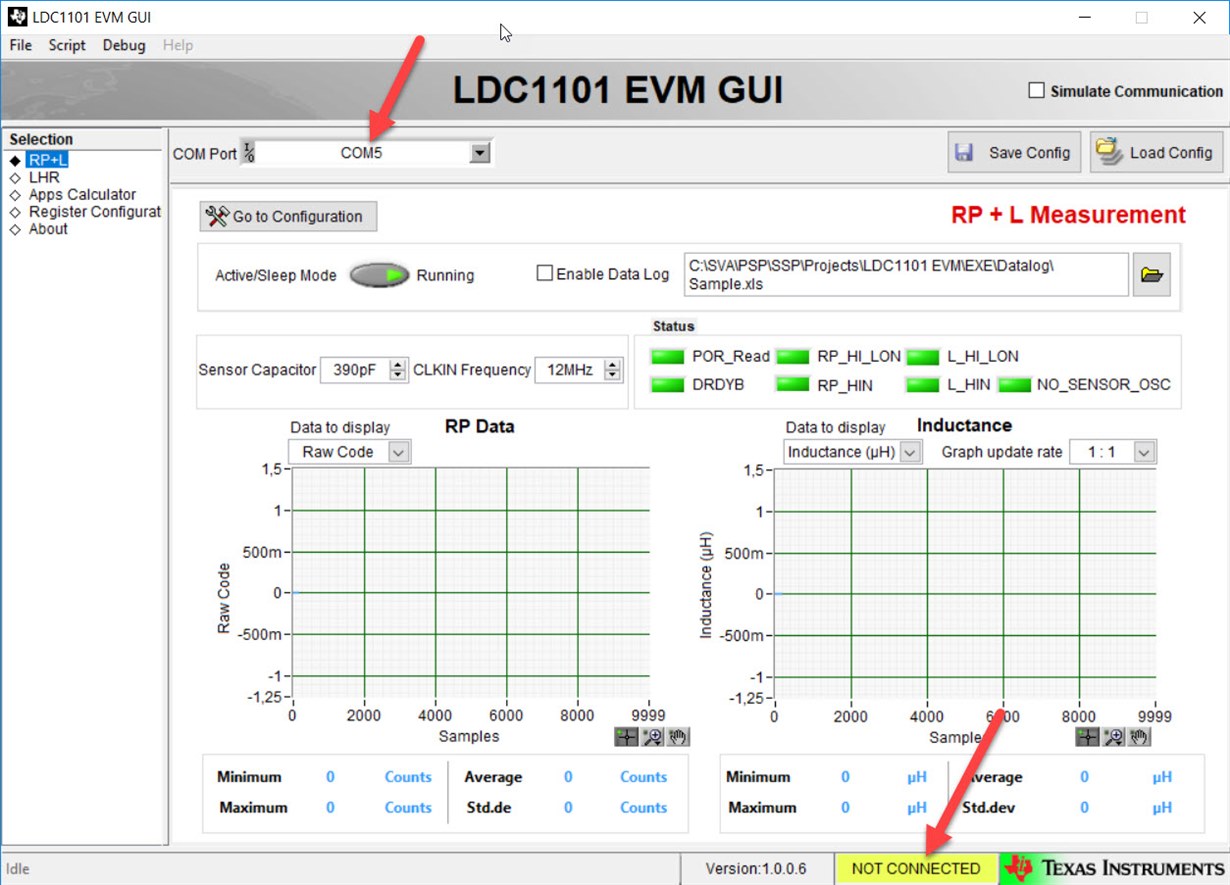Select pan hand tool under RP Data graph
1230x885 pixels.
679,737
